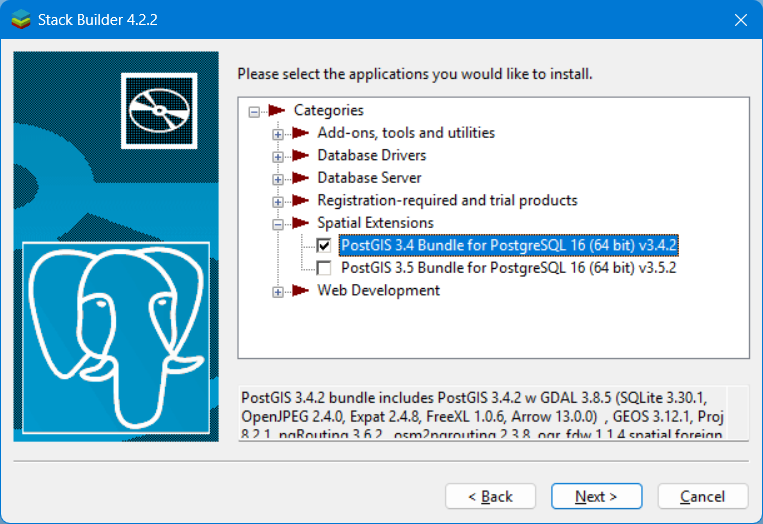The image size is (763, 524).
Task: Click the Database Server arrow icon
Action: (x=301, y=178)
